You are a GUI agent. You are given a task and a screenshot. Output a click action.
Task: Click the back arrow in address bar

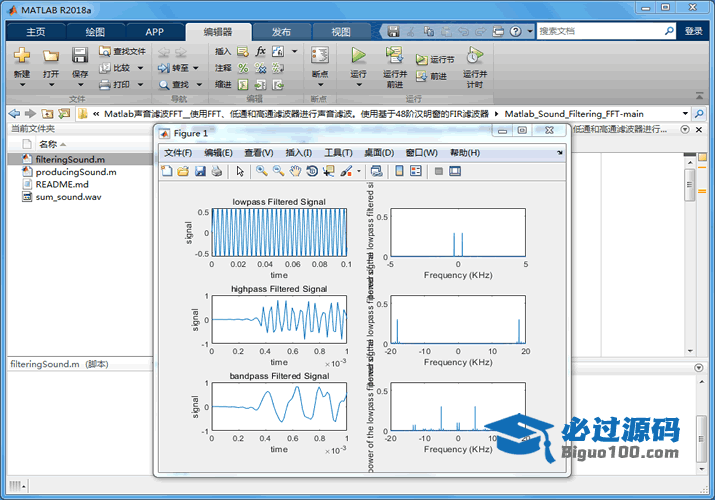pyautogui.click(x=14, y=113)
